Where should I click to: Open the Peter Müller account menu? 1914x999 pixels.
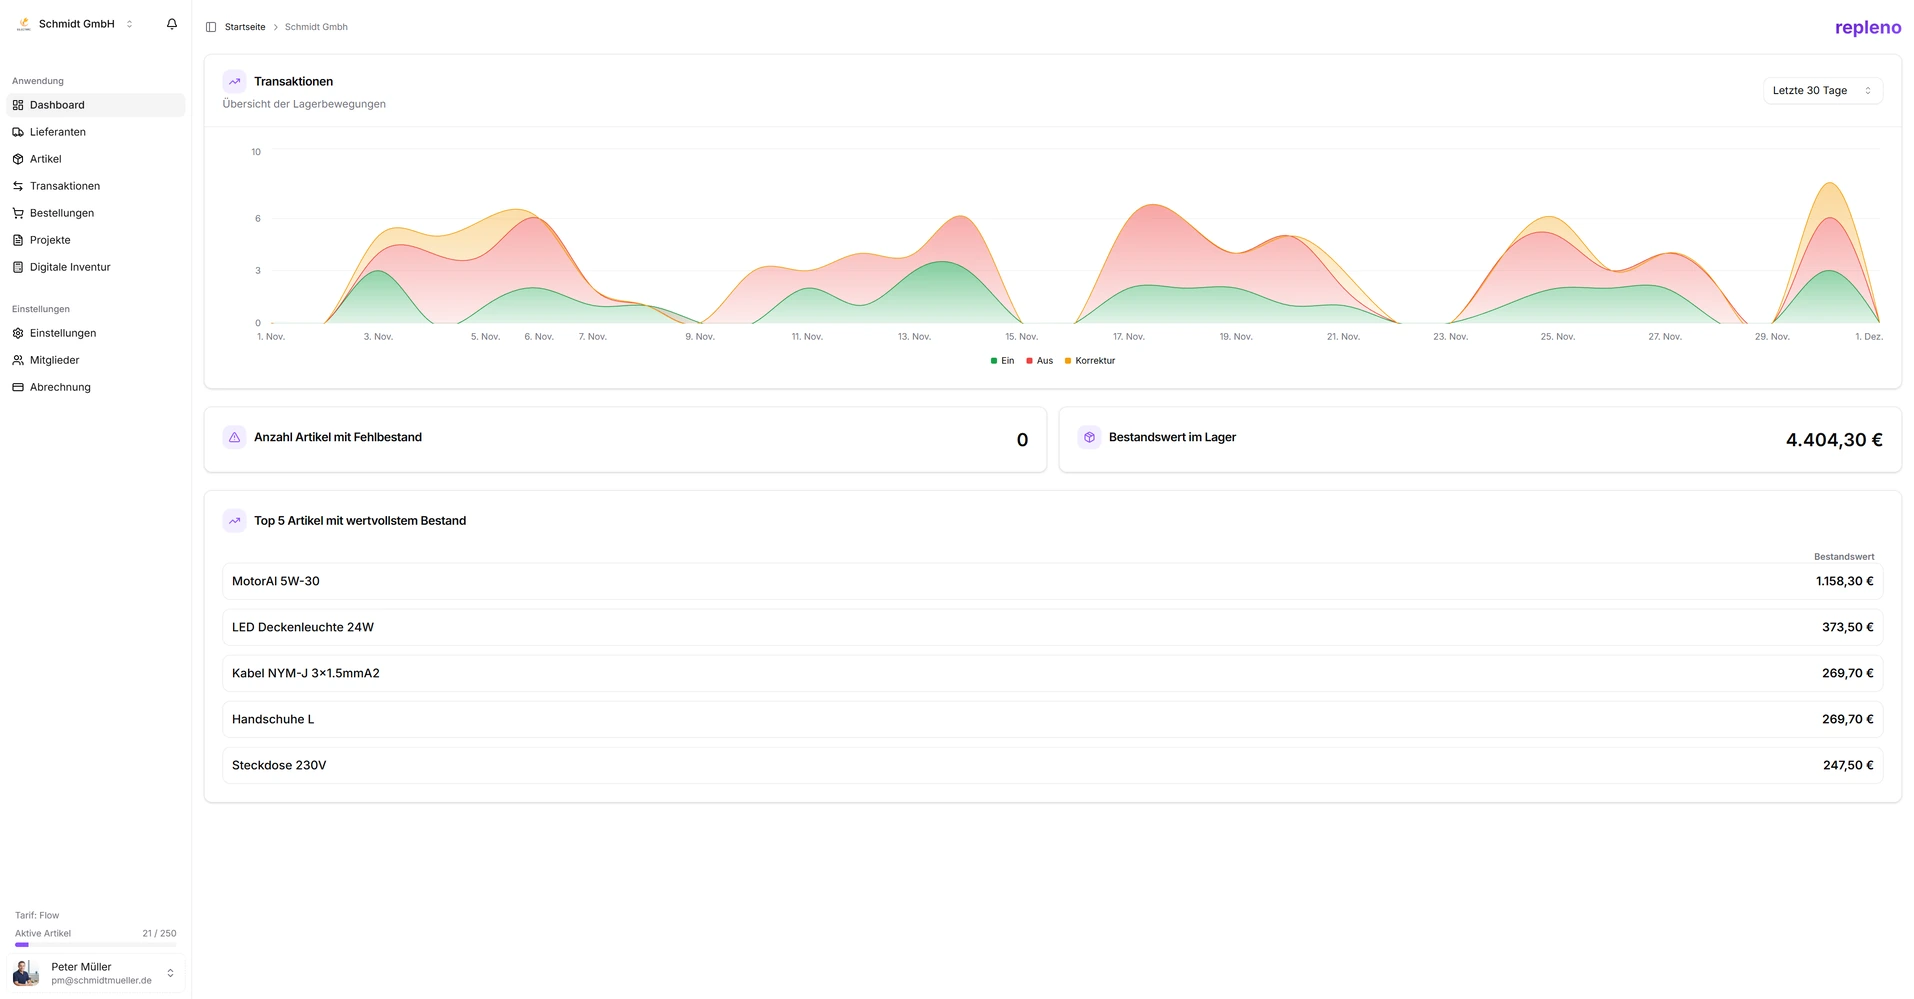point(95,972)
